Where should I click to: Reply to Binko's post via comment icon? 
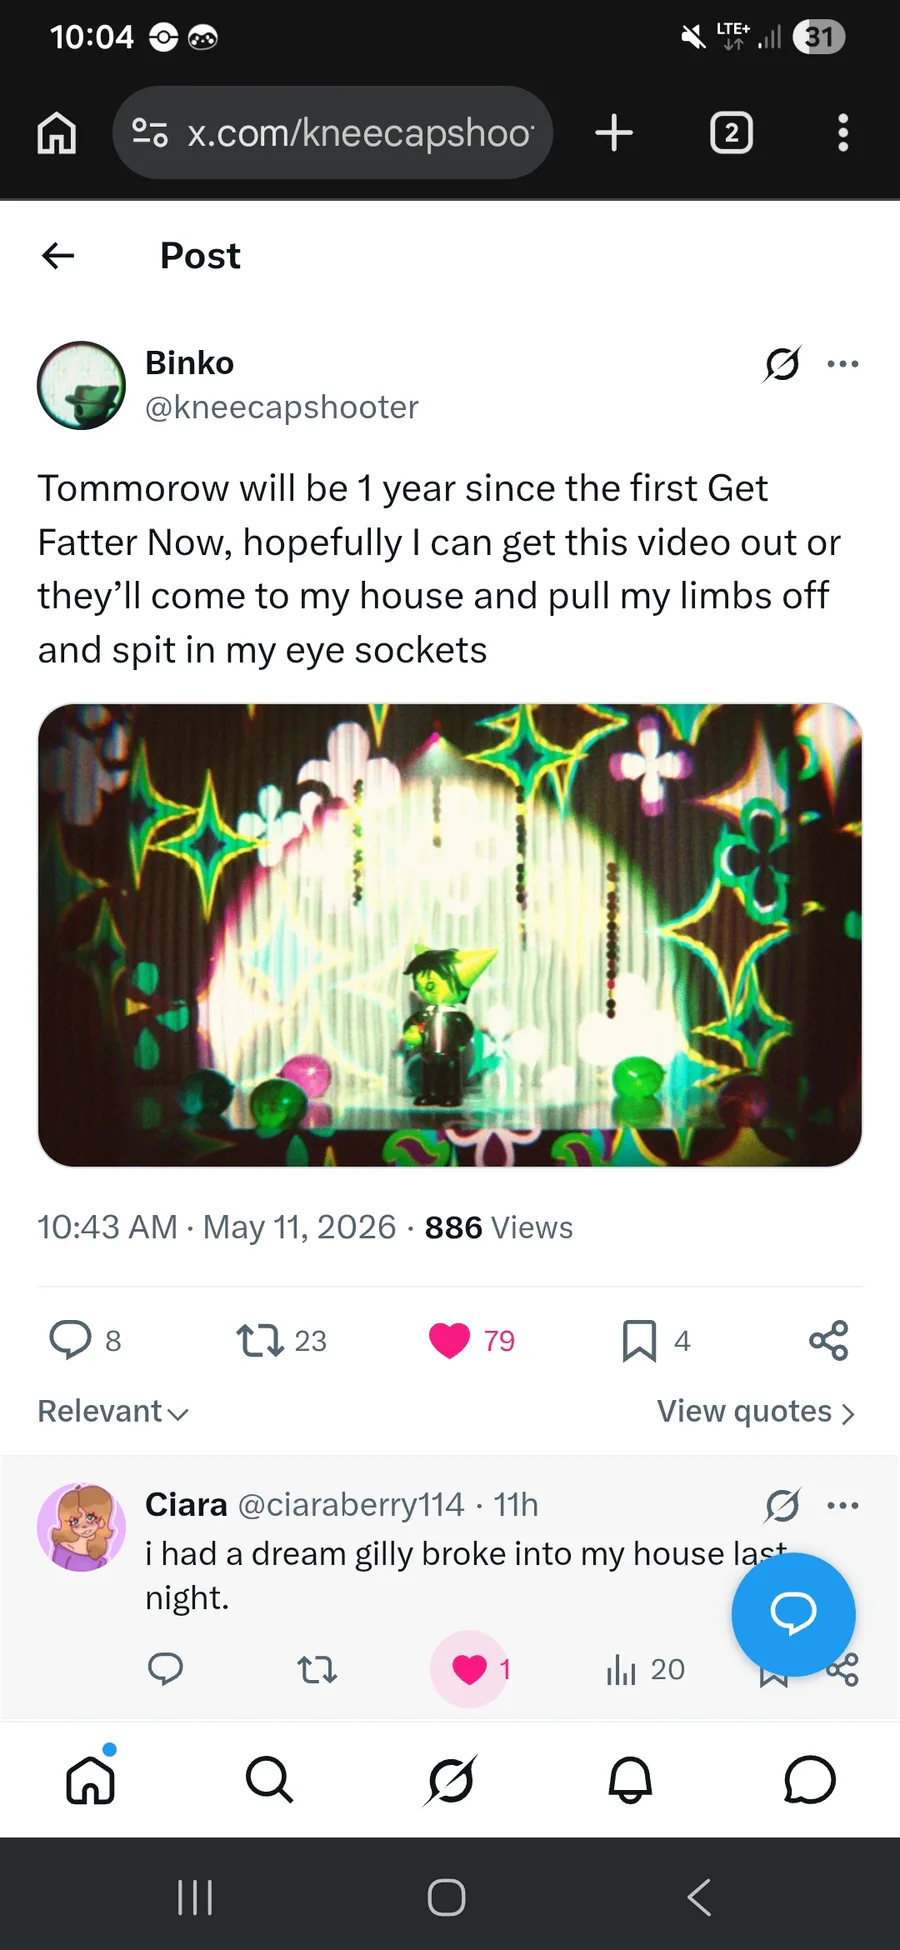70,1340
